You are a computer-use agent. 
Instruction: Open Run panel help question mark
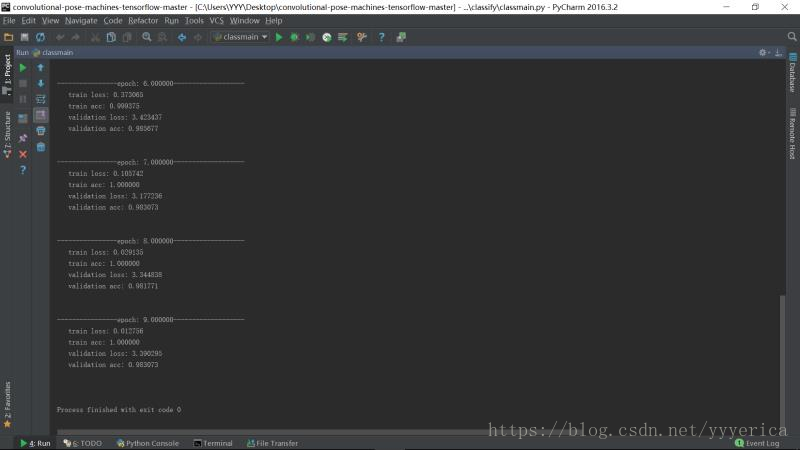click(23, 170)
